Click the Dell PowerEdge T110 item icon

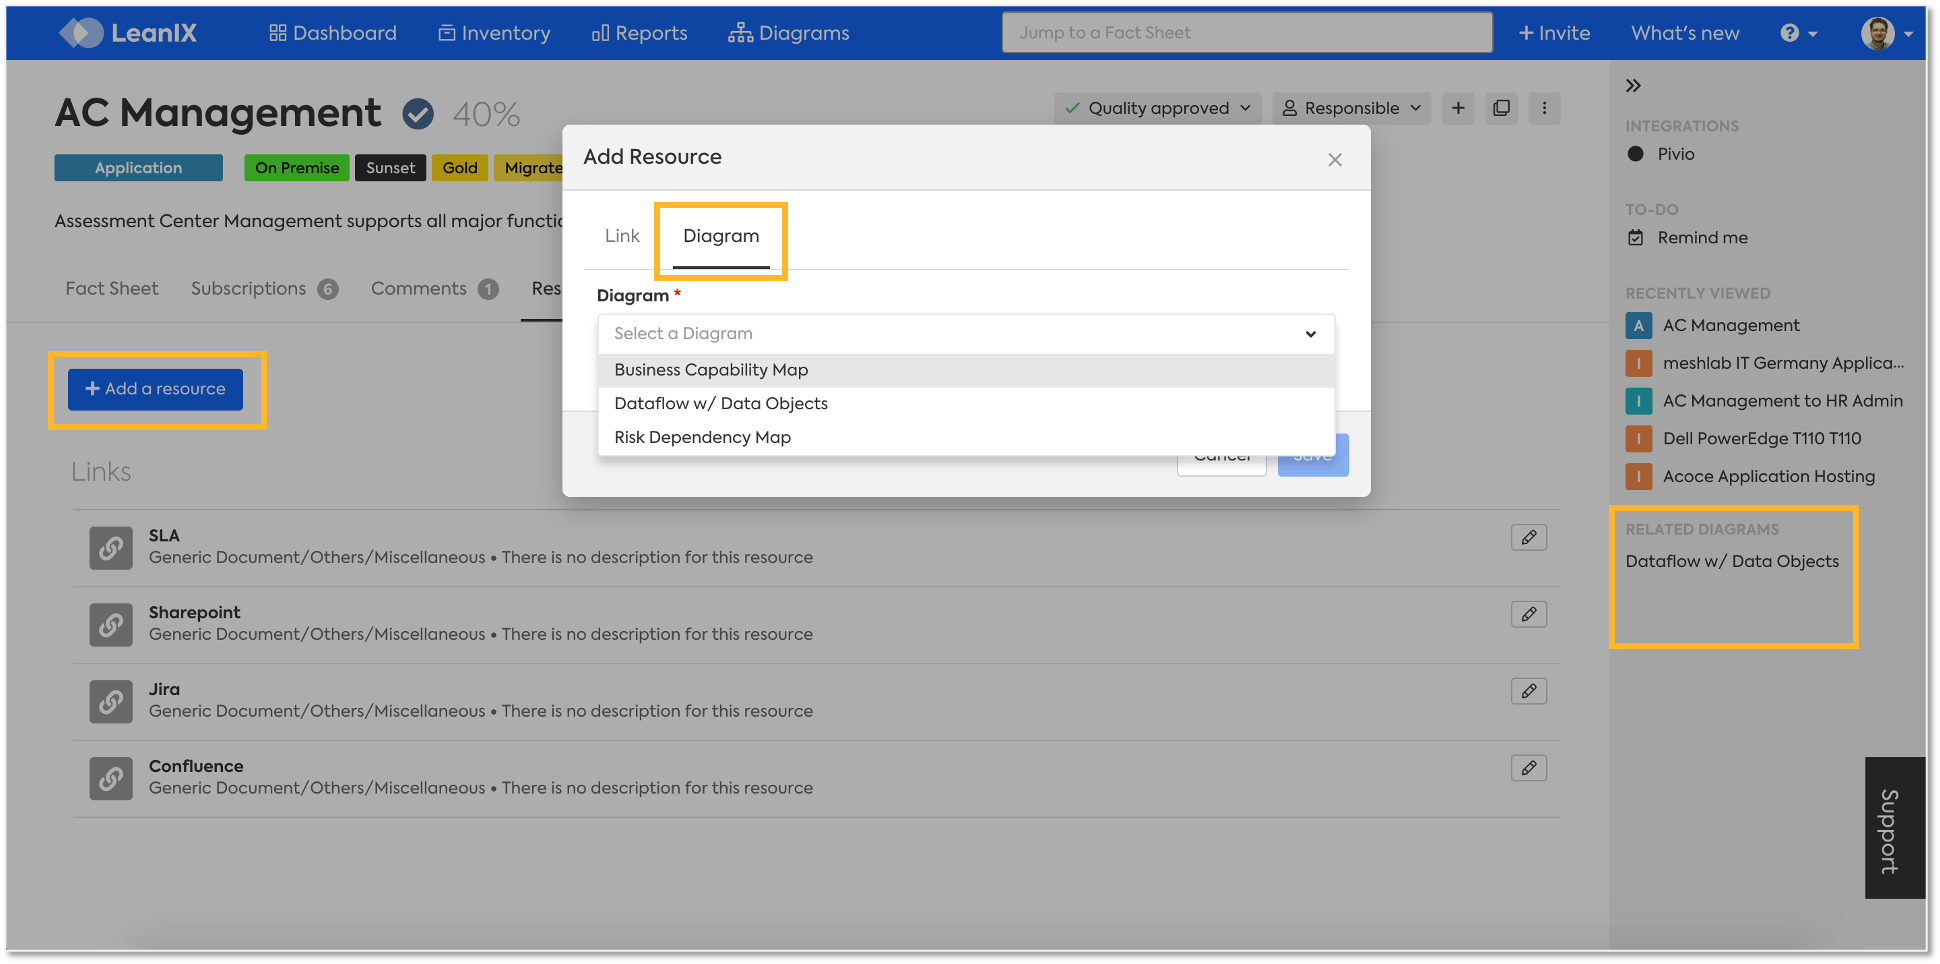pyautogui.click(x=1639, y=439)
